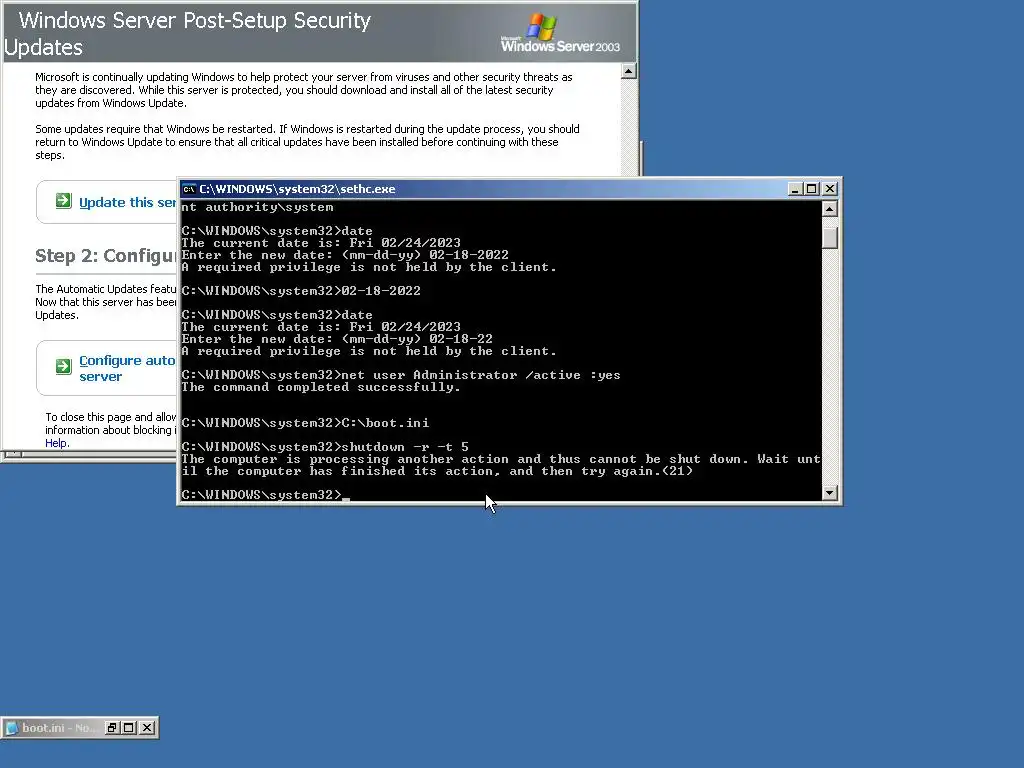The image size is (1024, 768).
Task: Close the sethc.exe command window
Action: [829, 189]
